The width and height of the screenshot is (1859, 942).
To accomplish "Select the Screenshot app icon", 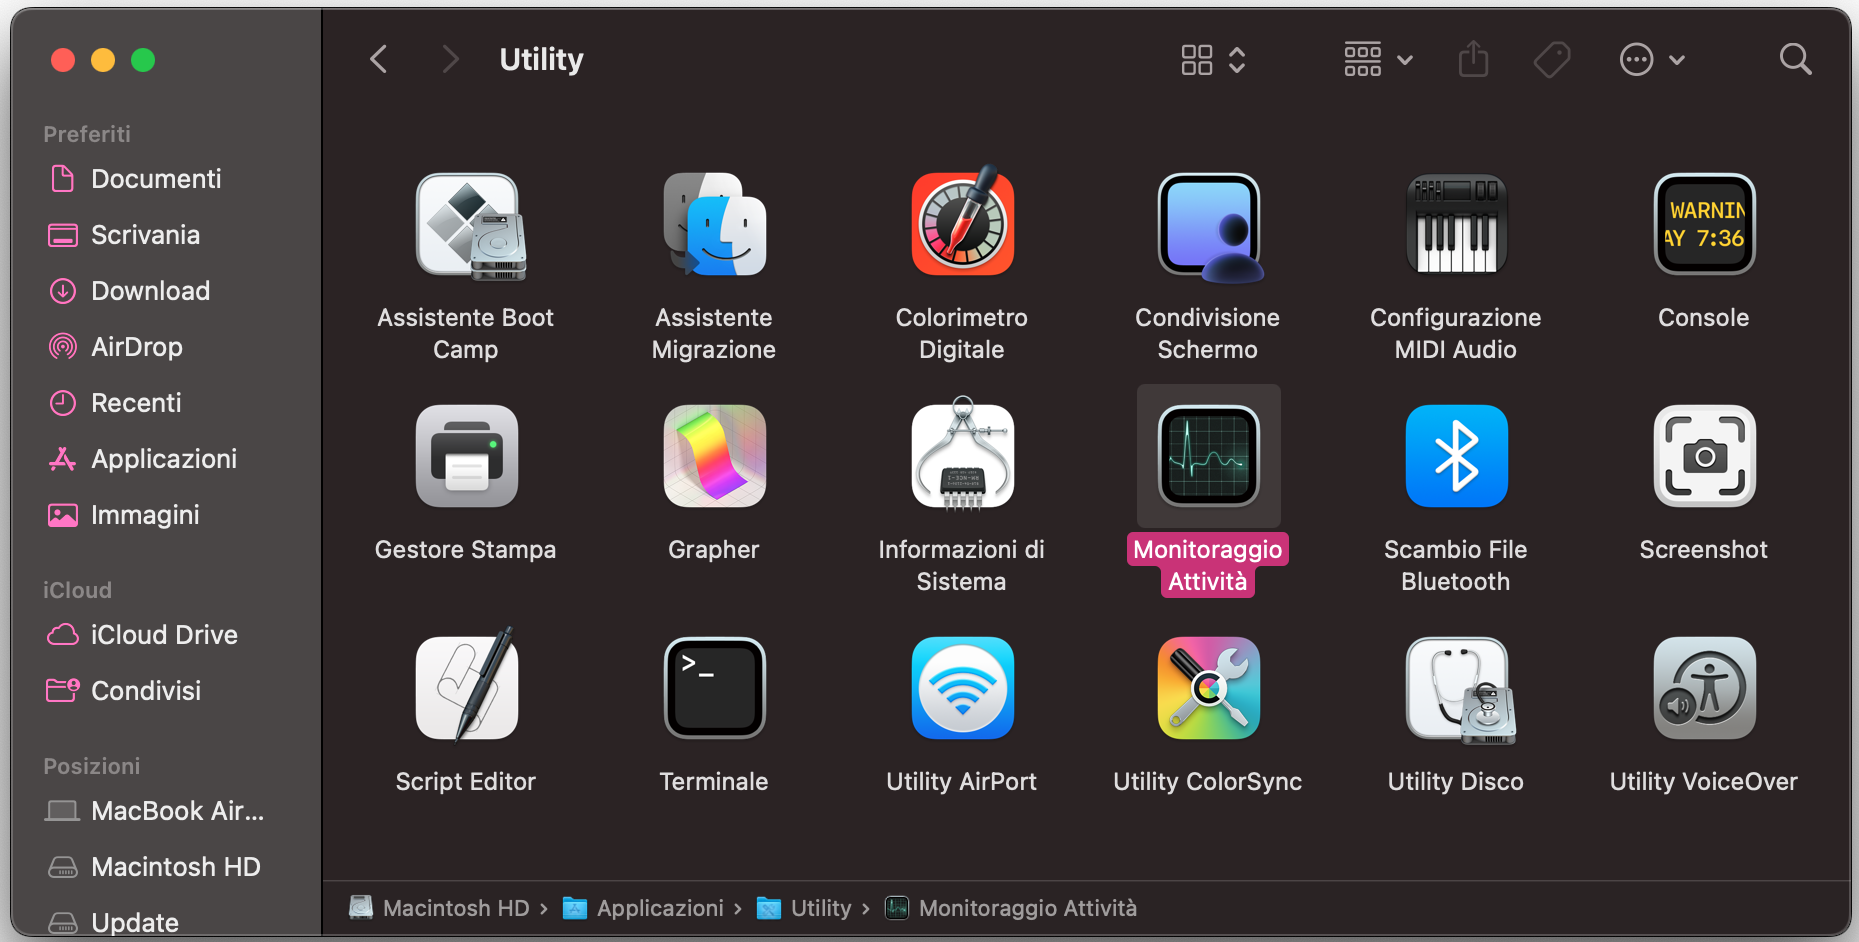I will pyautogui.click(x=1704, y=456).
